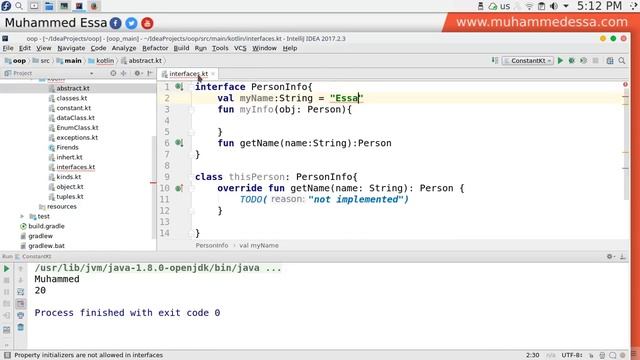640x360 pixels.
Task: Click the Twitter icon beside Muhammed Essa
Action: pyautogui.click(x=131, y=23)
